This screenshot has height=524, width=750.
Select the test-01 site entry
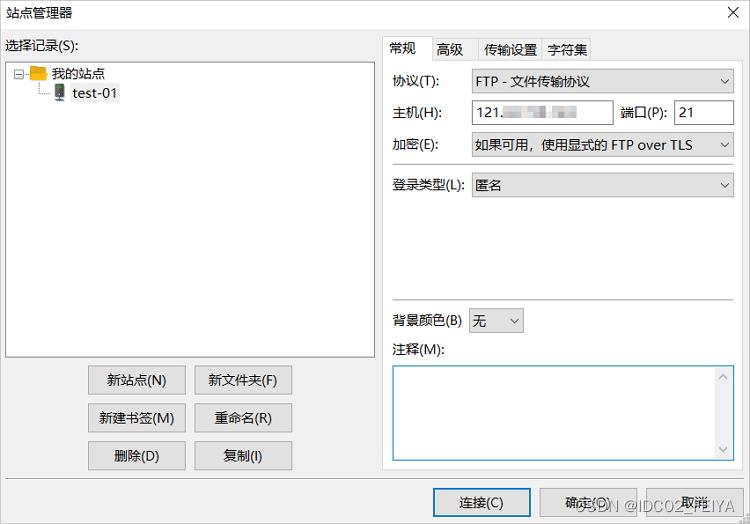click(95, 93)
